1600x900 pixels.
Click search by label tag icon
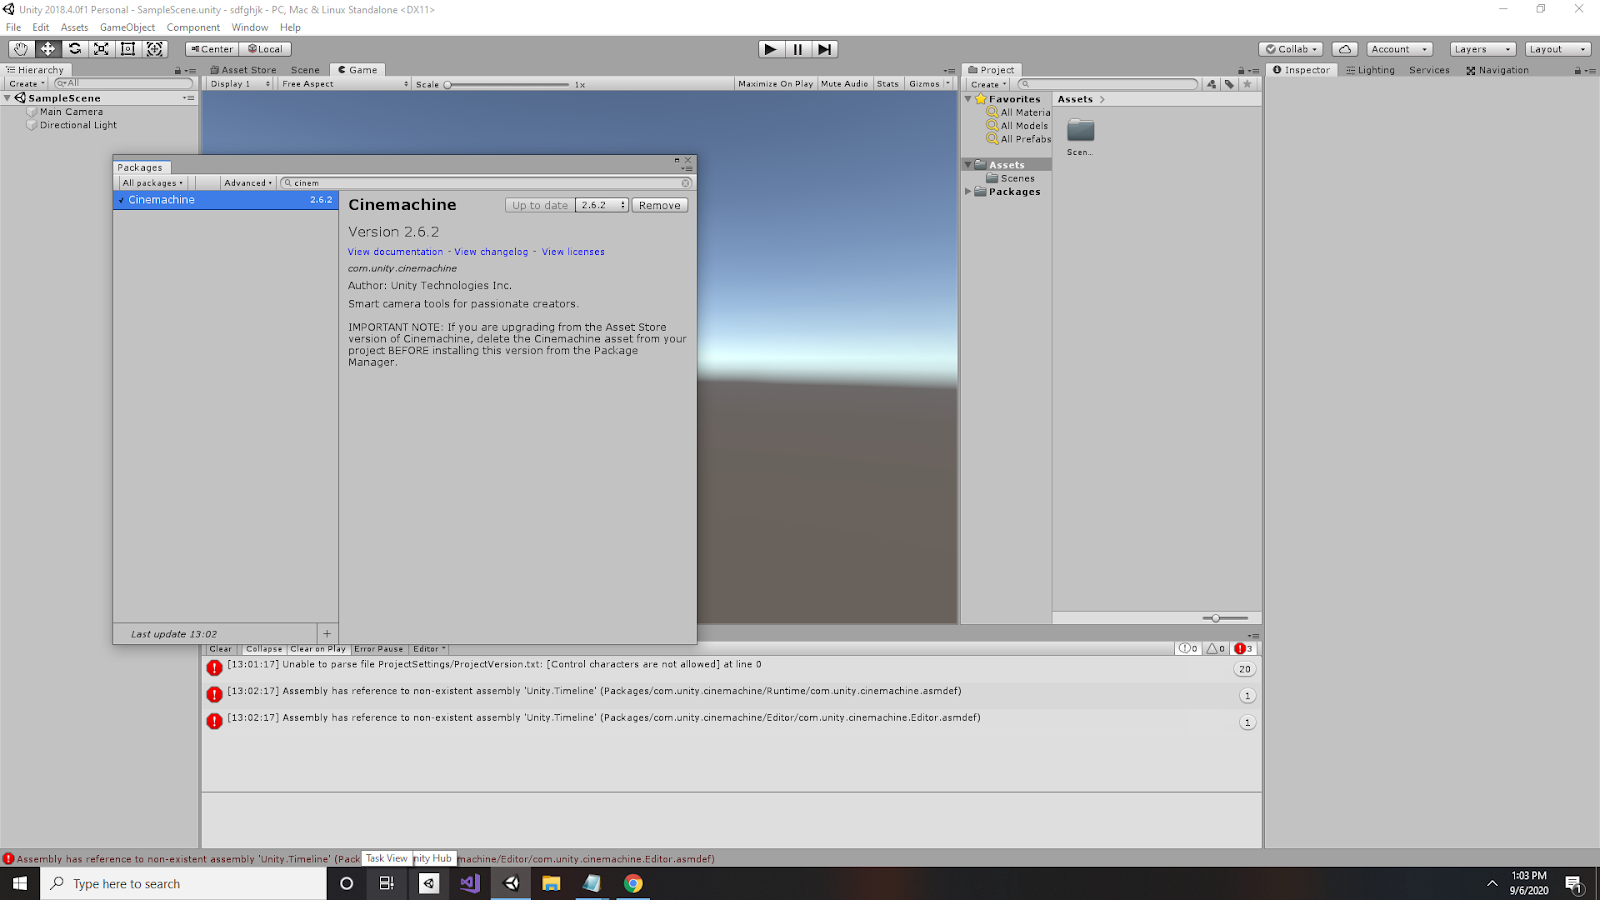click(1229, 84)
